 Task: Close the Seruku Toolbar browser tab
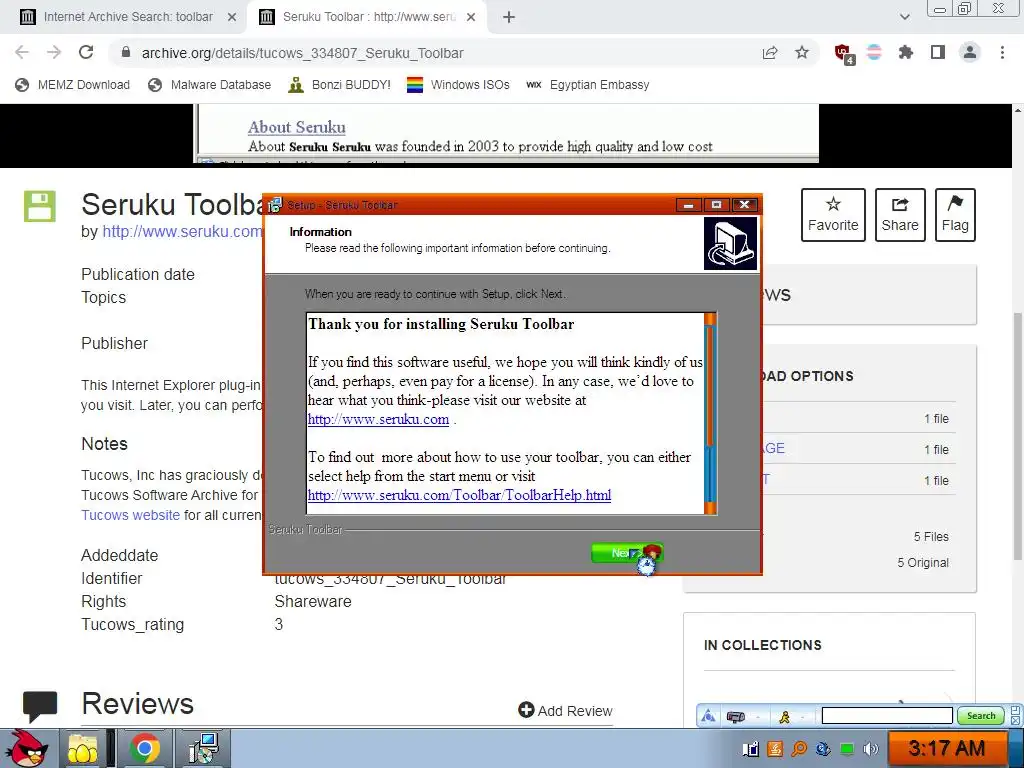pyautogui.click(x=471, y=17)
